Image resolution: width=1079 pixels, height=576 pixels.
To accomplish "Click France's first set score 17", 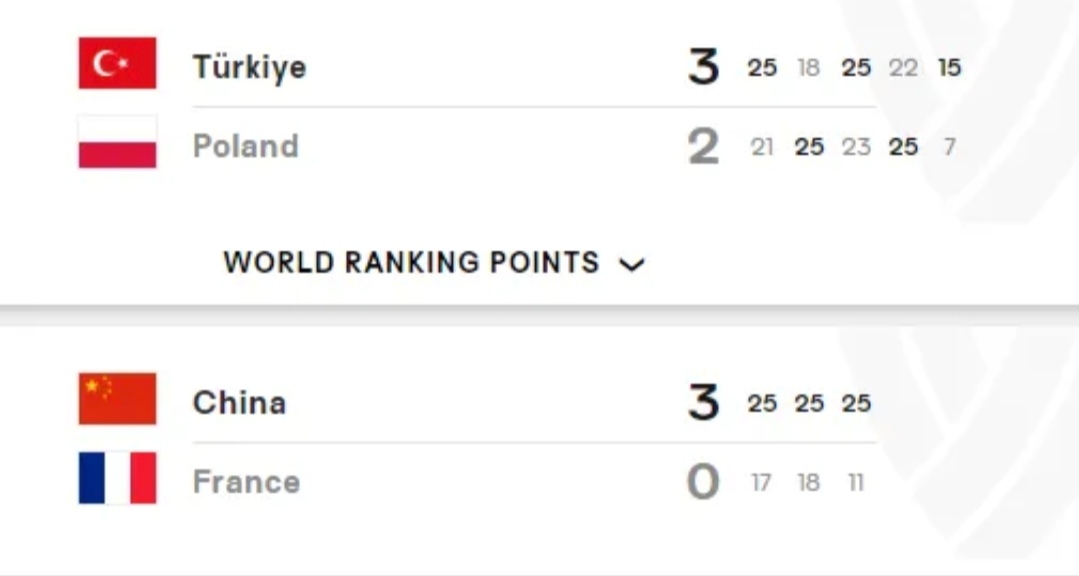I will click(x=761, y=482).
